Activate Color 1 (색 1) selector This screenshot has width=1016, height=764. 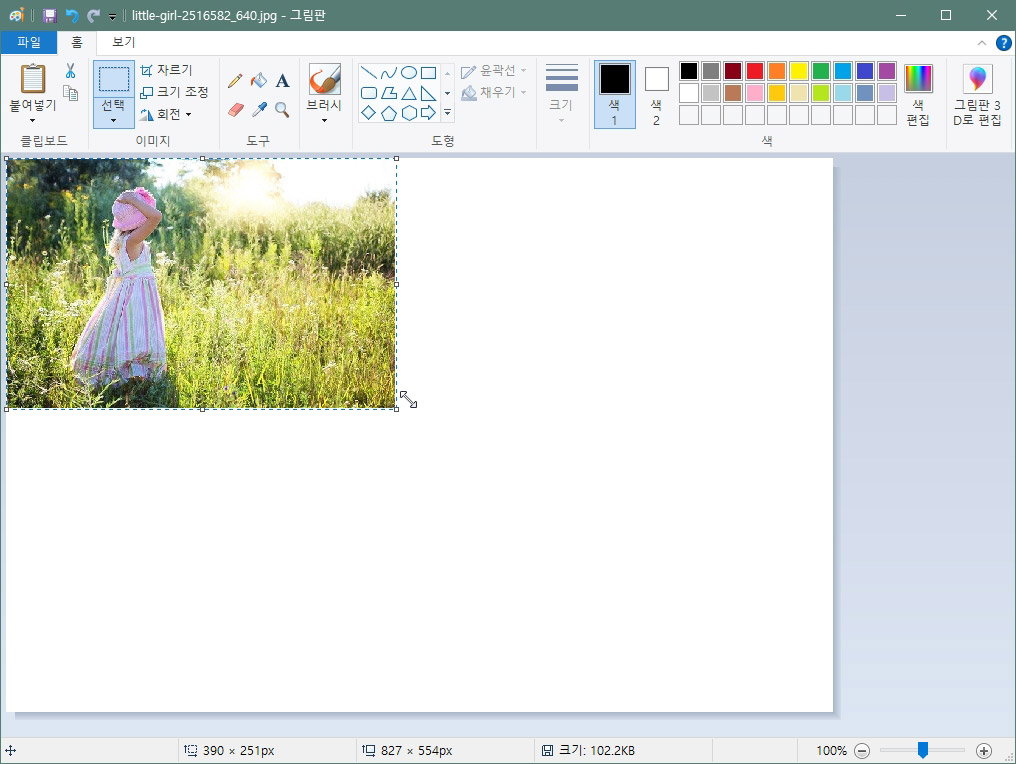(614, 95)
